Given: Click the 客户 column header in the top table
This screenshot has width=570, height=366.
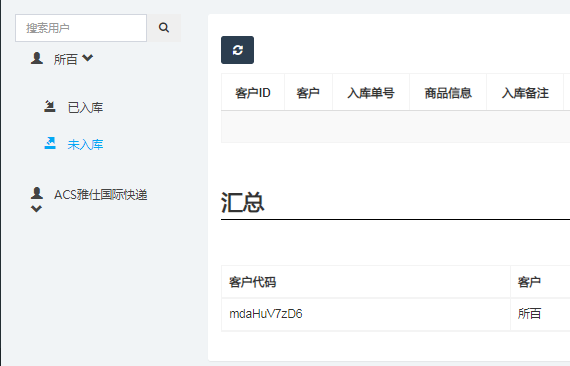Looking at the screenshot, I should click(x=308, y=93).
